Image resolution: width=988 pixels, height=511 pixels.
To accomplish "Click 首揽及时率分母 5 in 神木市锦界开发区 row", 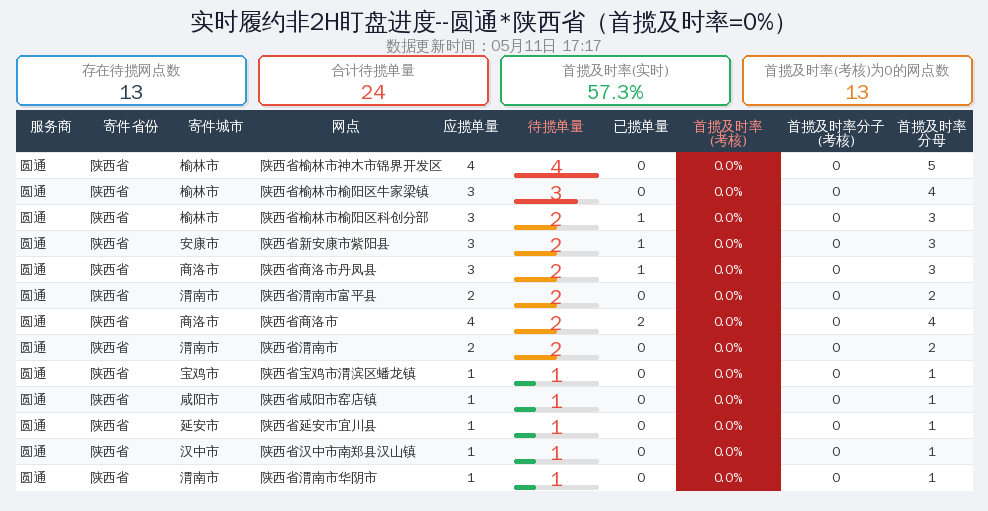I will pyautogui.click(x=931, y=166).
